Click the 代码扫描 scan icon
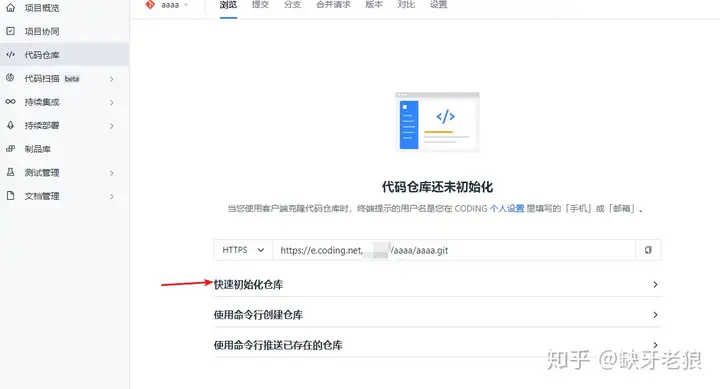This screenshot has height=389, width=720. click(10, 78)
